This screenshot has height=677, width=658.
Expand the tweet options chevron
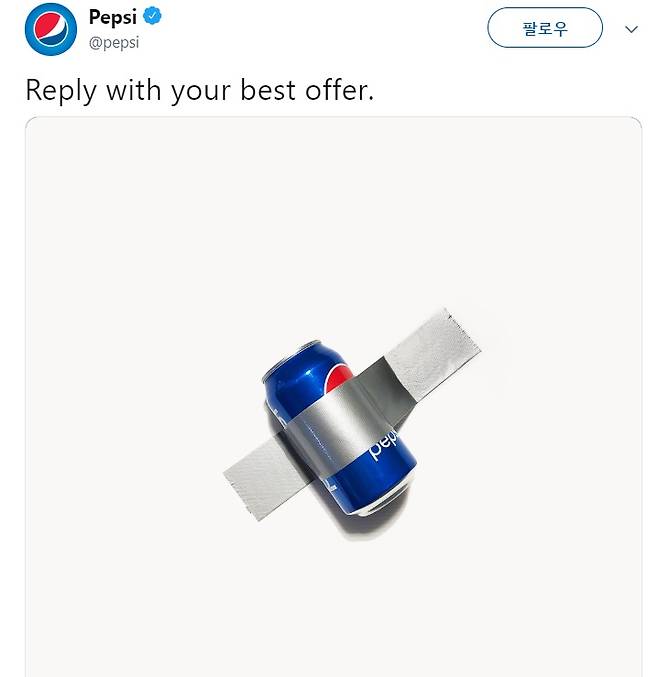[631, 29]
